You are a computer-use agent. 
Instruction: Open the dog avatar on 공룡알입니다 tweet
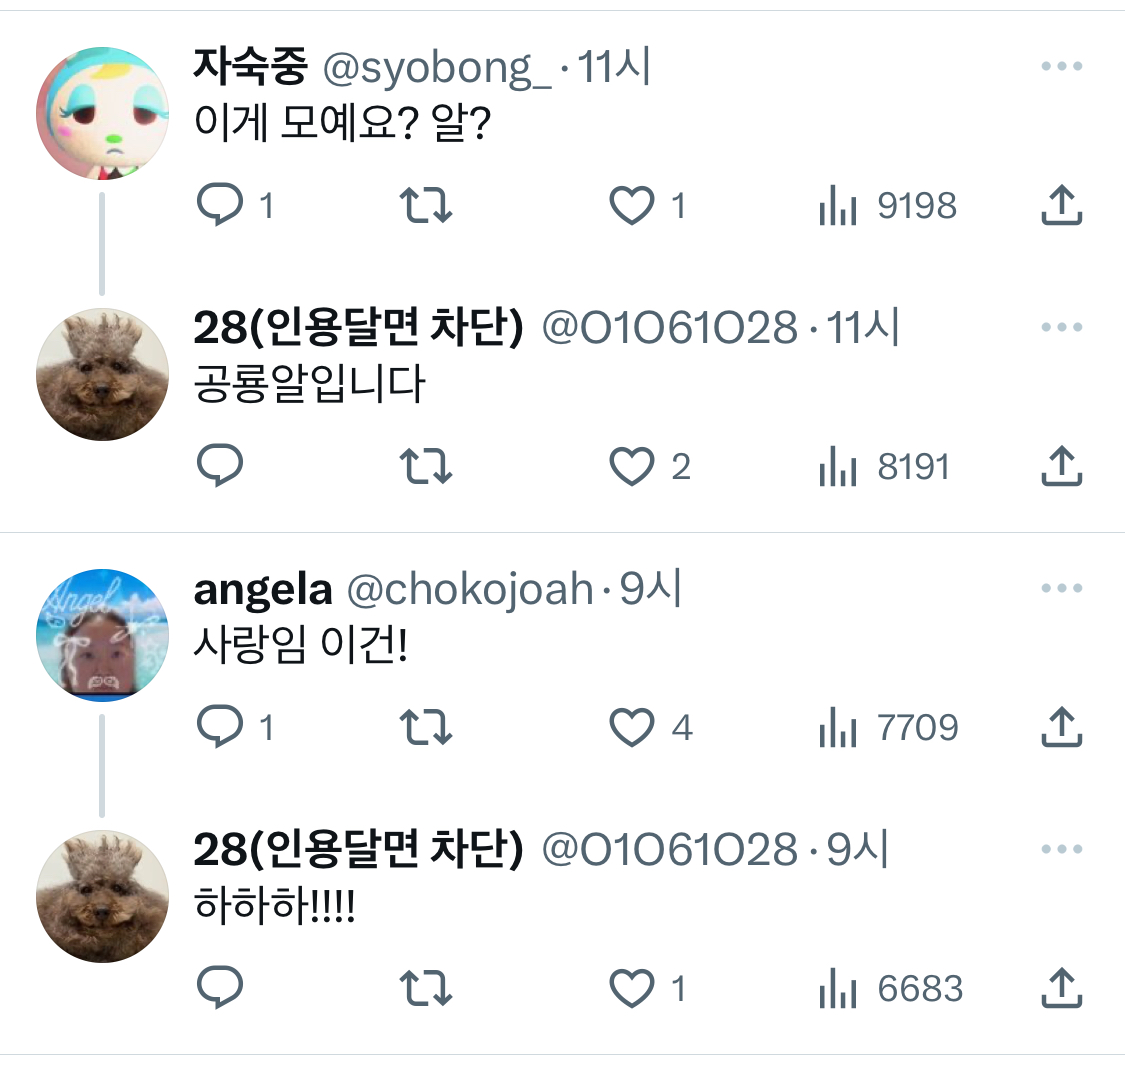point(103,375)
